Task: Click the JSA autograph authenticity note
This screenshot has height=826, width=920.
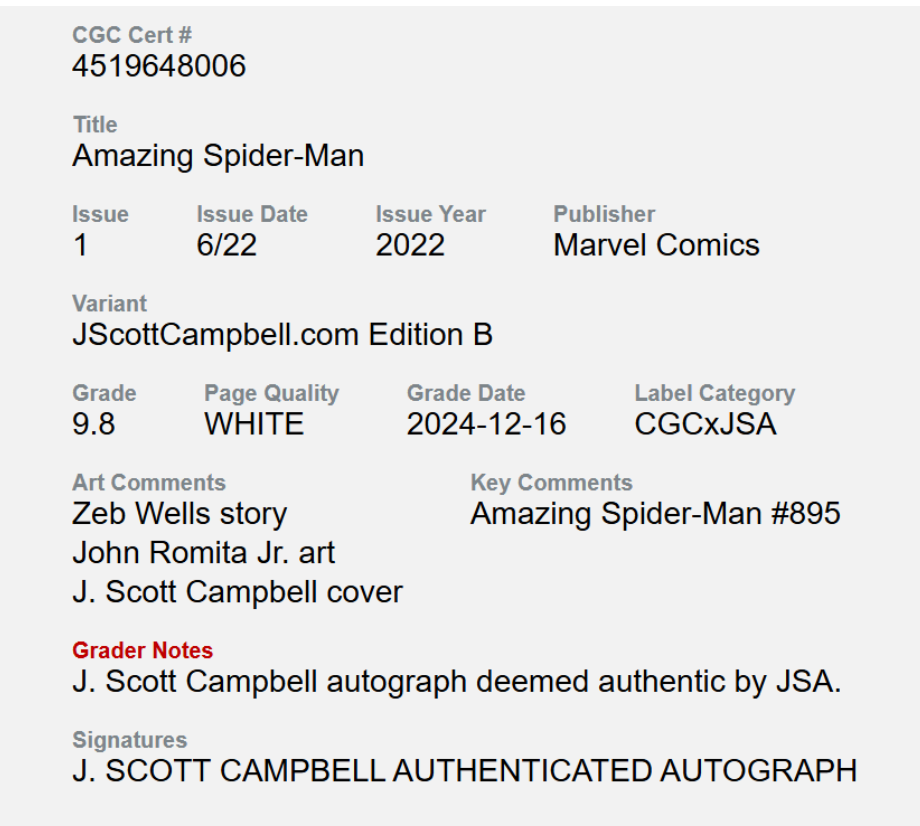Action: 456,682
